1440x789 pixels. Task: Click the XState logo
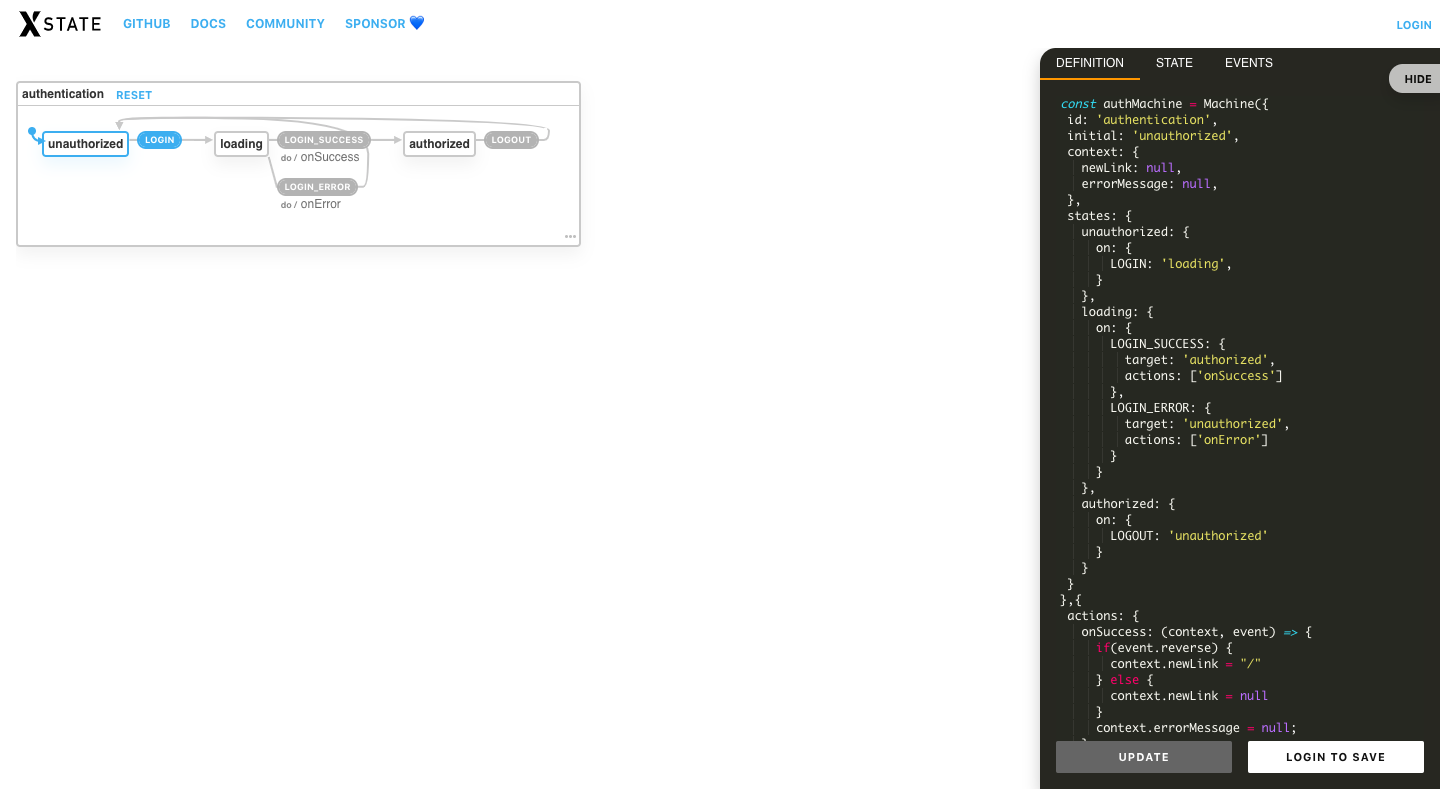click(60, 24)
